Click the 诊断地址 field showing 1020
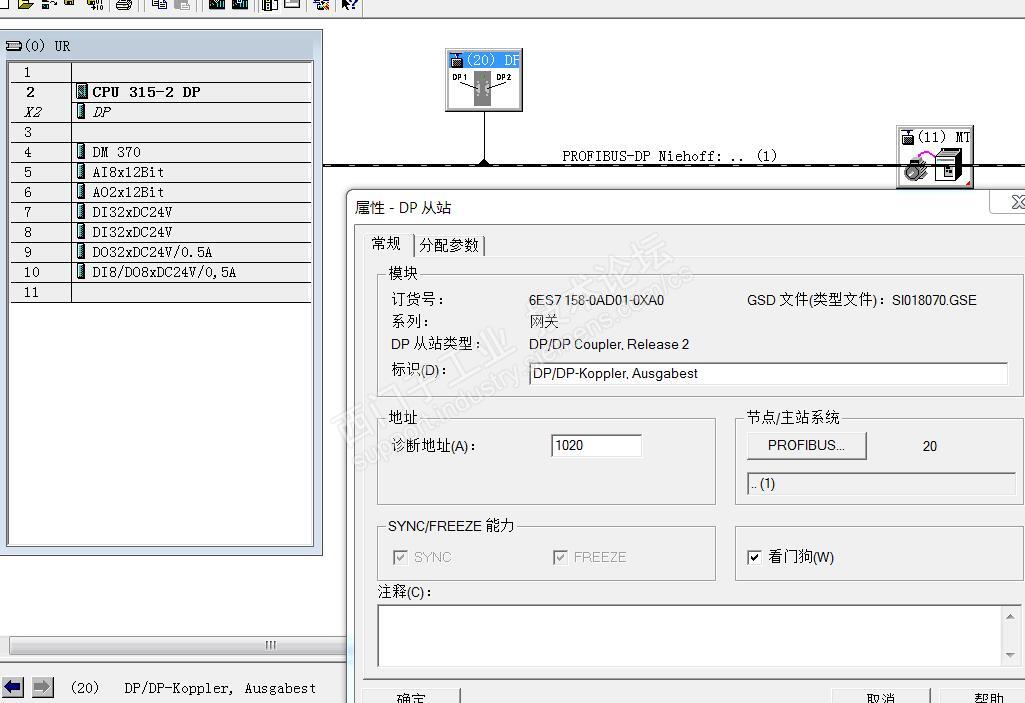The height and width of the screenshot is (703, 1025). [596, 445]
